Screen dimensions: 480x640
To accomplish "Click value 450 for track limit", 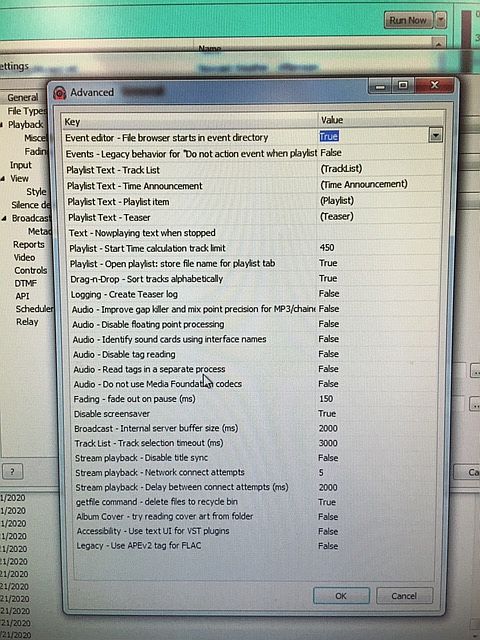I will pyautogui.click(x=327, y=248).
